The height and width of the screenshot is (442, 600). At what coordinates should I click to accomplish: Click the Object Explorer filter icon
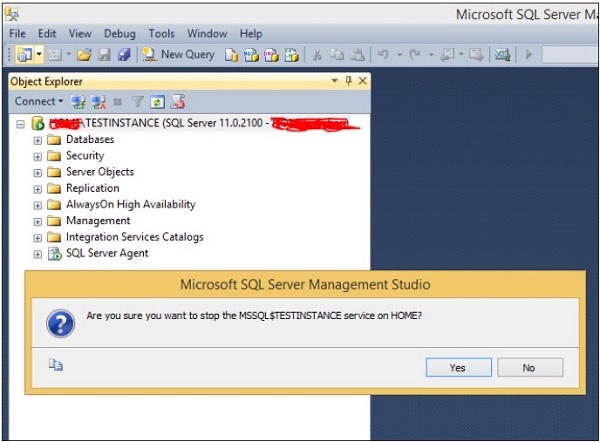[139, 101]
